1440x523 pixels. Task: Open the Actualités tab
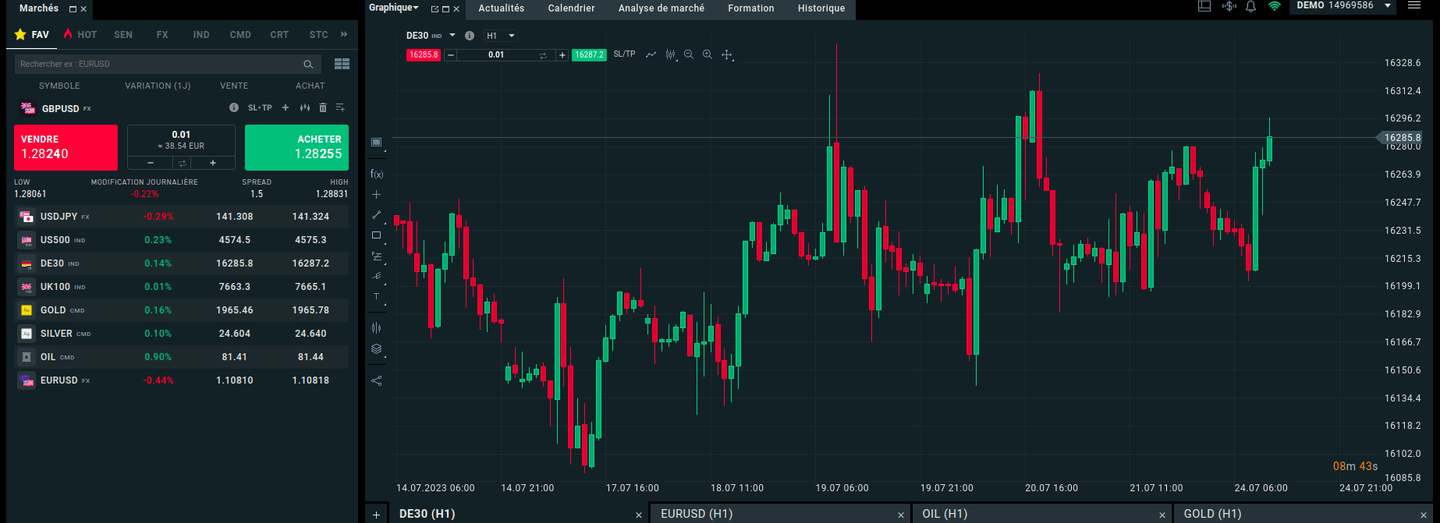pyautogui.click(x=501, y=8)
